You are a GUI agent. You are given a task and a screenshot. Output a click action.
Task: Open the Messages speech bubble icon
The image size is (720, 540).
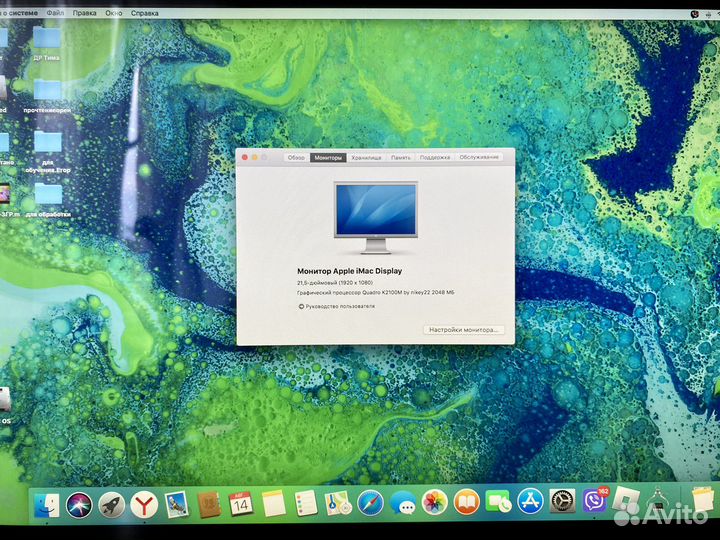403,502
